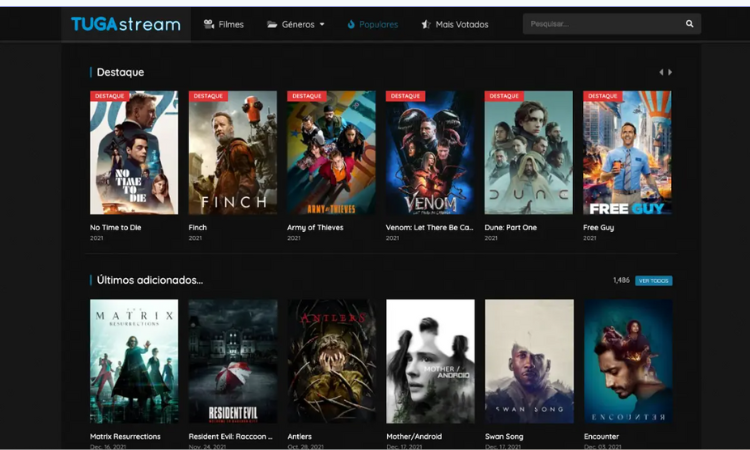Click the Finch title link
The width and height of the screenshot is (750, 450).
(x=198, y=228)
